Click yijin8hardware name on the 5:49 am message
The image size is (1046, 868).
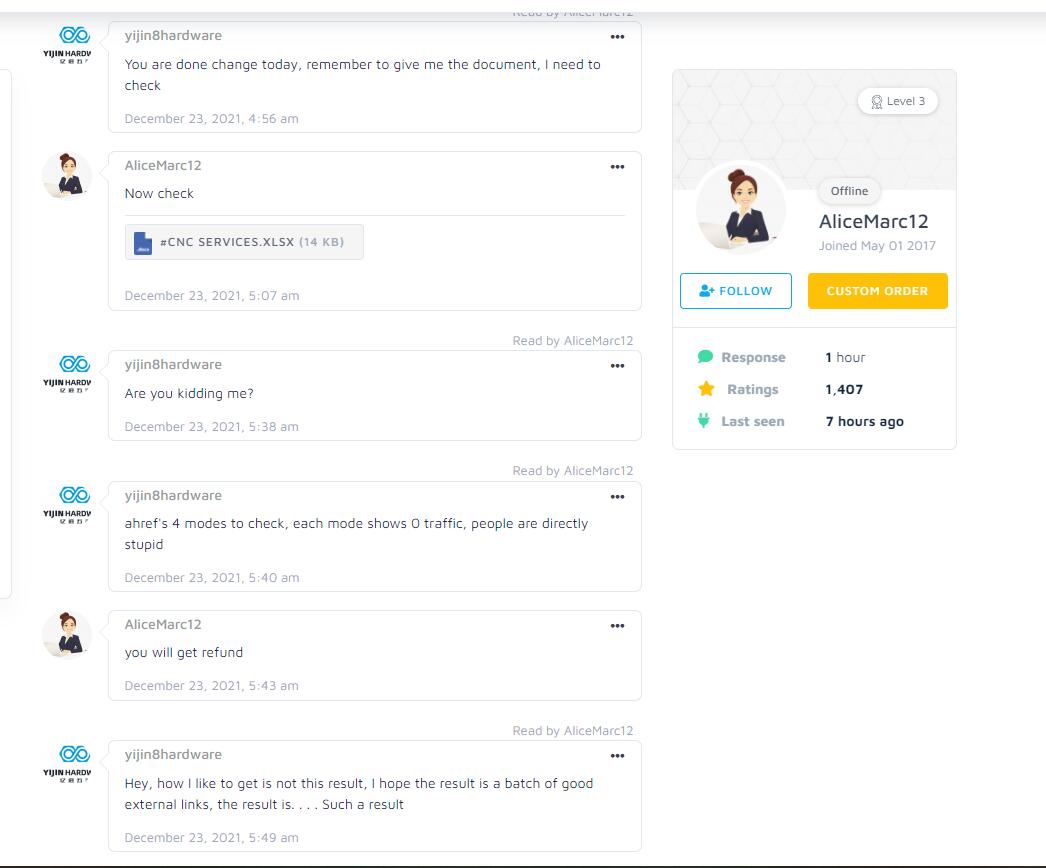point(173,755)
